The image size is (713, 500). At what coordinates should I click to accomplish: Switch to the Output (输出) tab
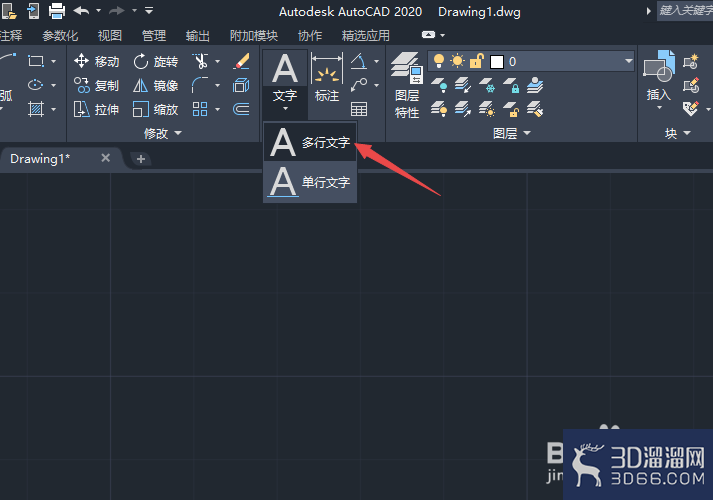[198, 35]
